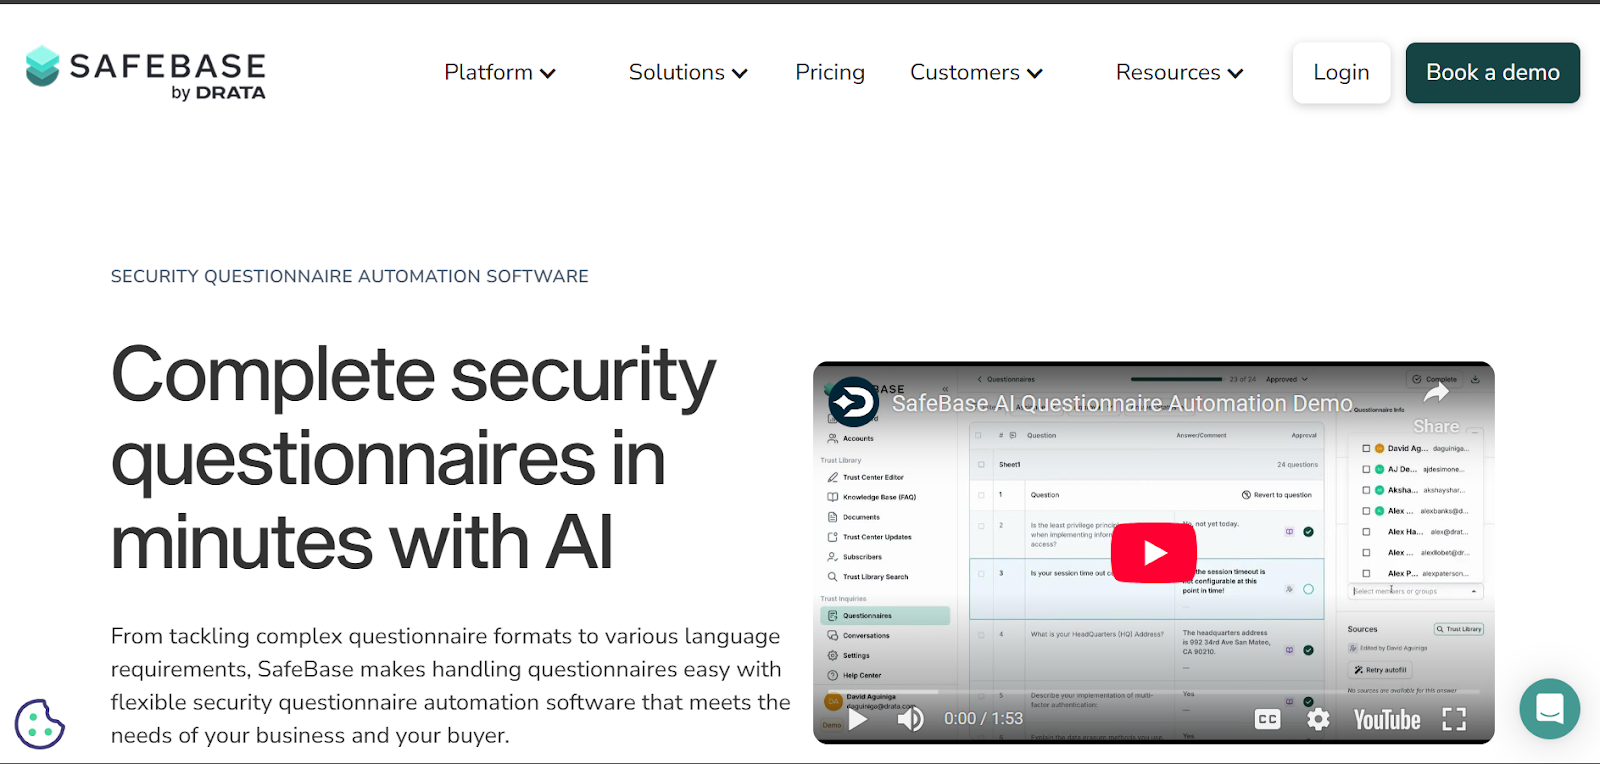Click the Book a demo button
1600x764 pixels.
coord(1492,72)
